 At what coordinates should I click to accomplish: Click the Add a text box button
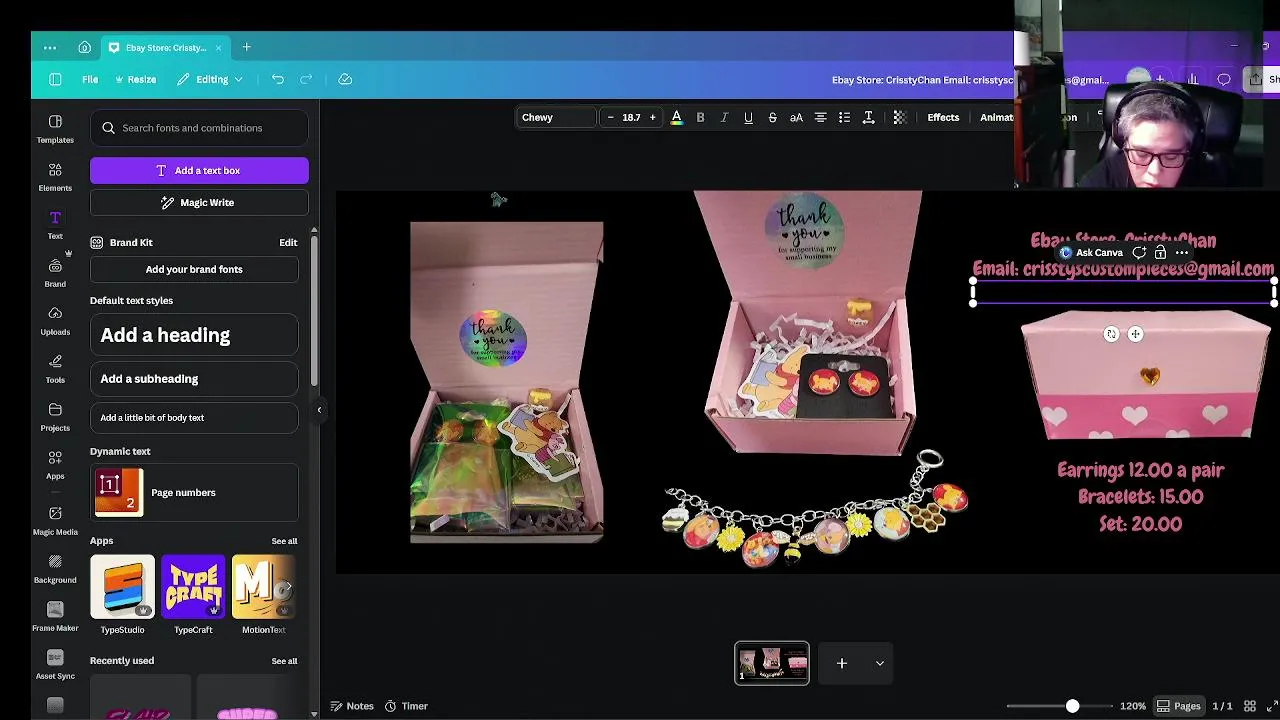[199, 170]
